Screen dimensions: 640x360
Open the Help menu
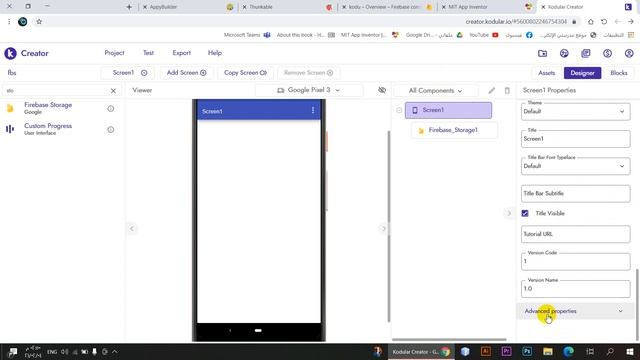(x=215, y=53)
